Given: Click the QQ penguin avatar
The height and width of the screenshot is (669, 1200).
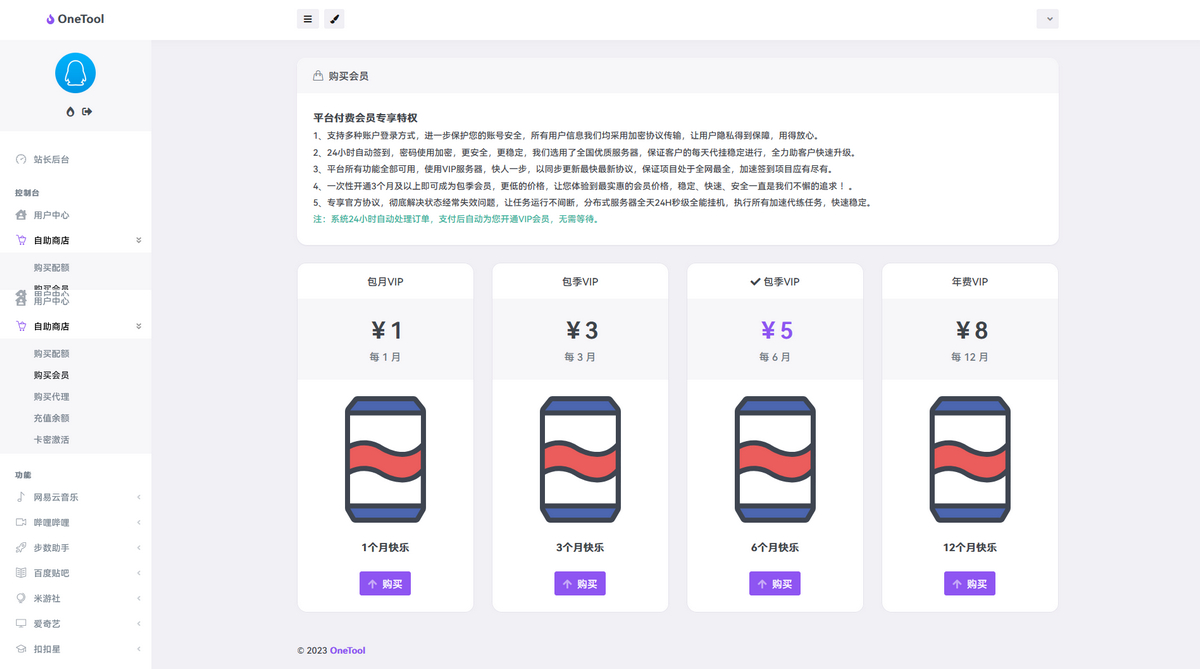Looking at the screenshot, I should click(x=75, y=73).
